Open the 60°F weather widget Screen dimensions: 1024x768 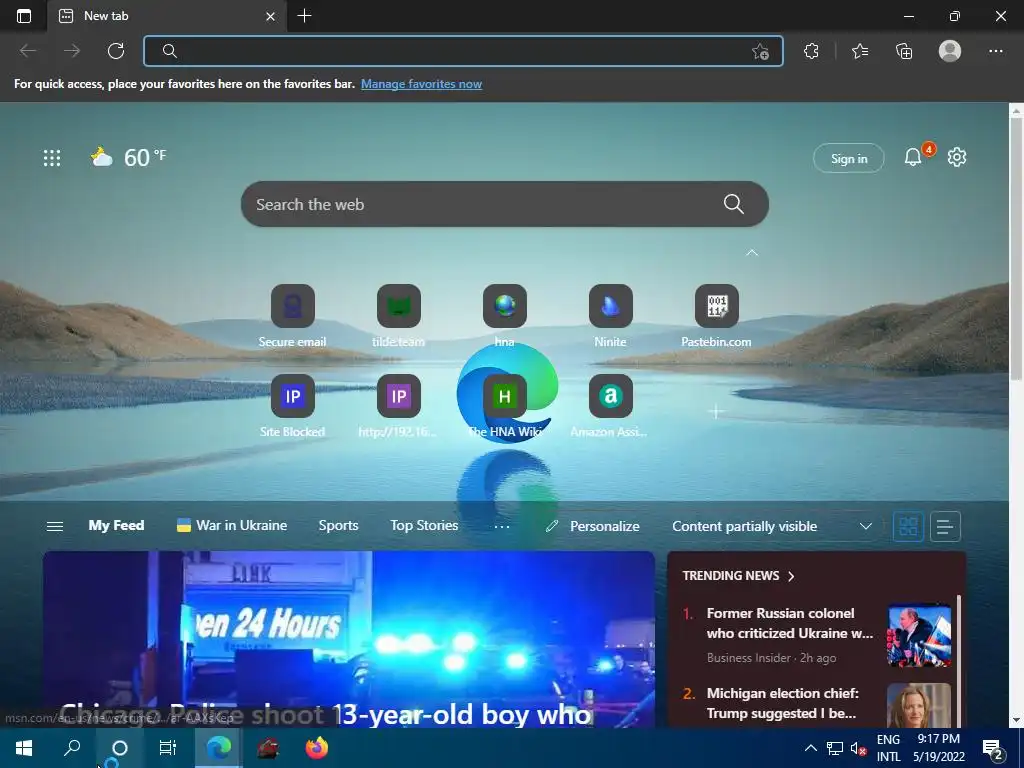tap(129, 157)
